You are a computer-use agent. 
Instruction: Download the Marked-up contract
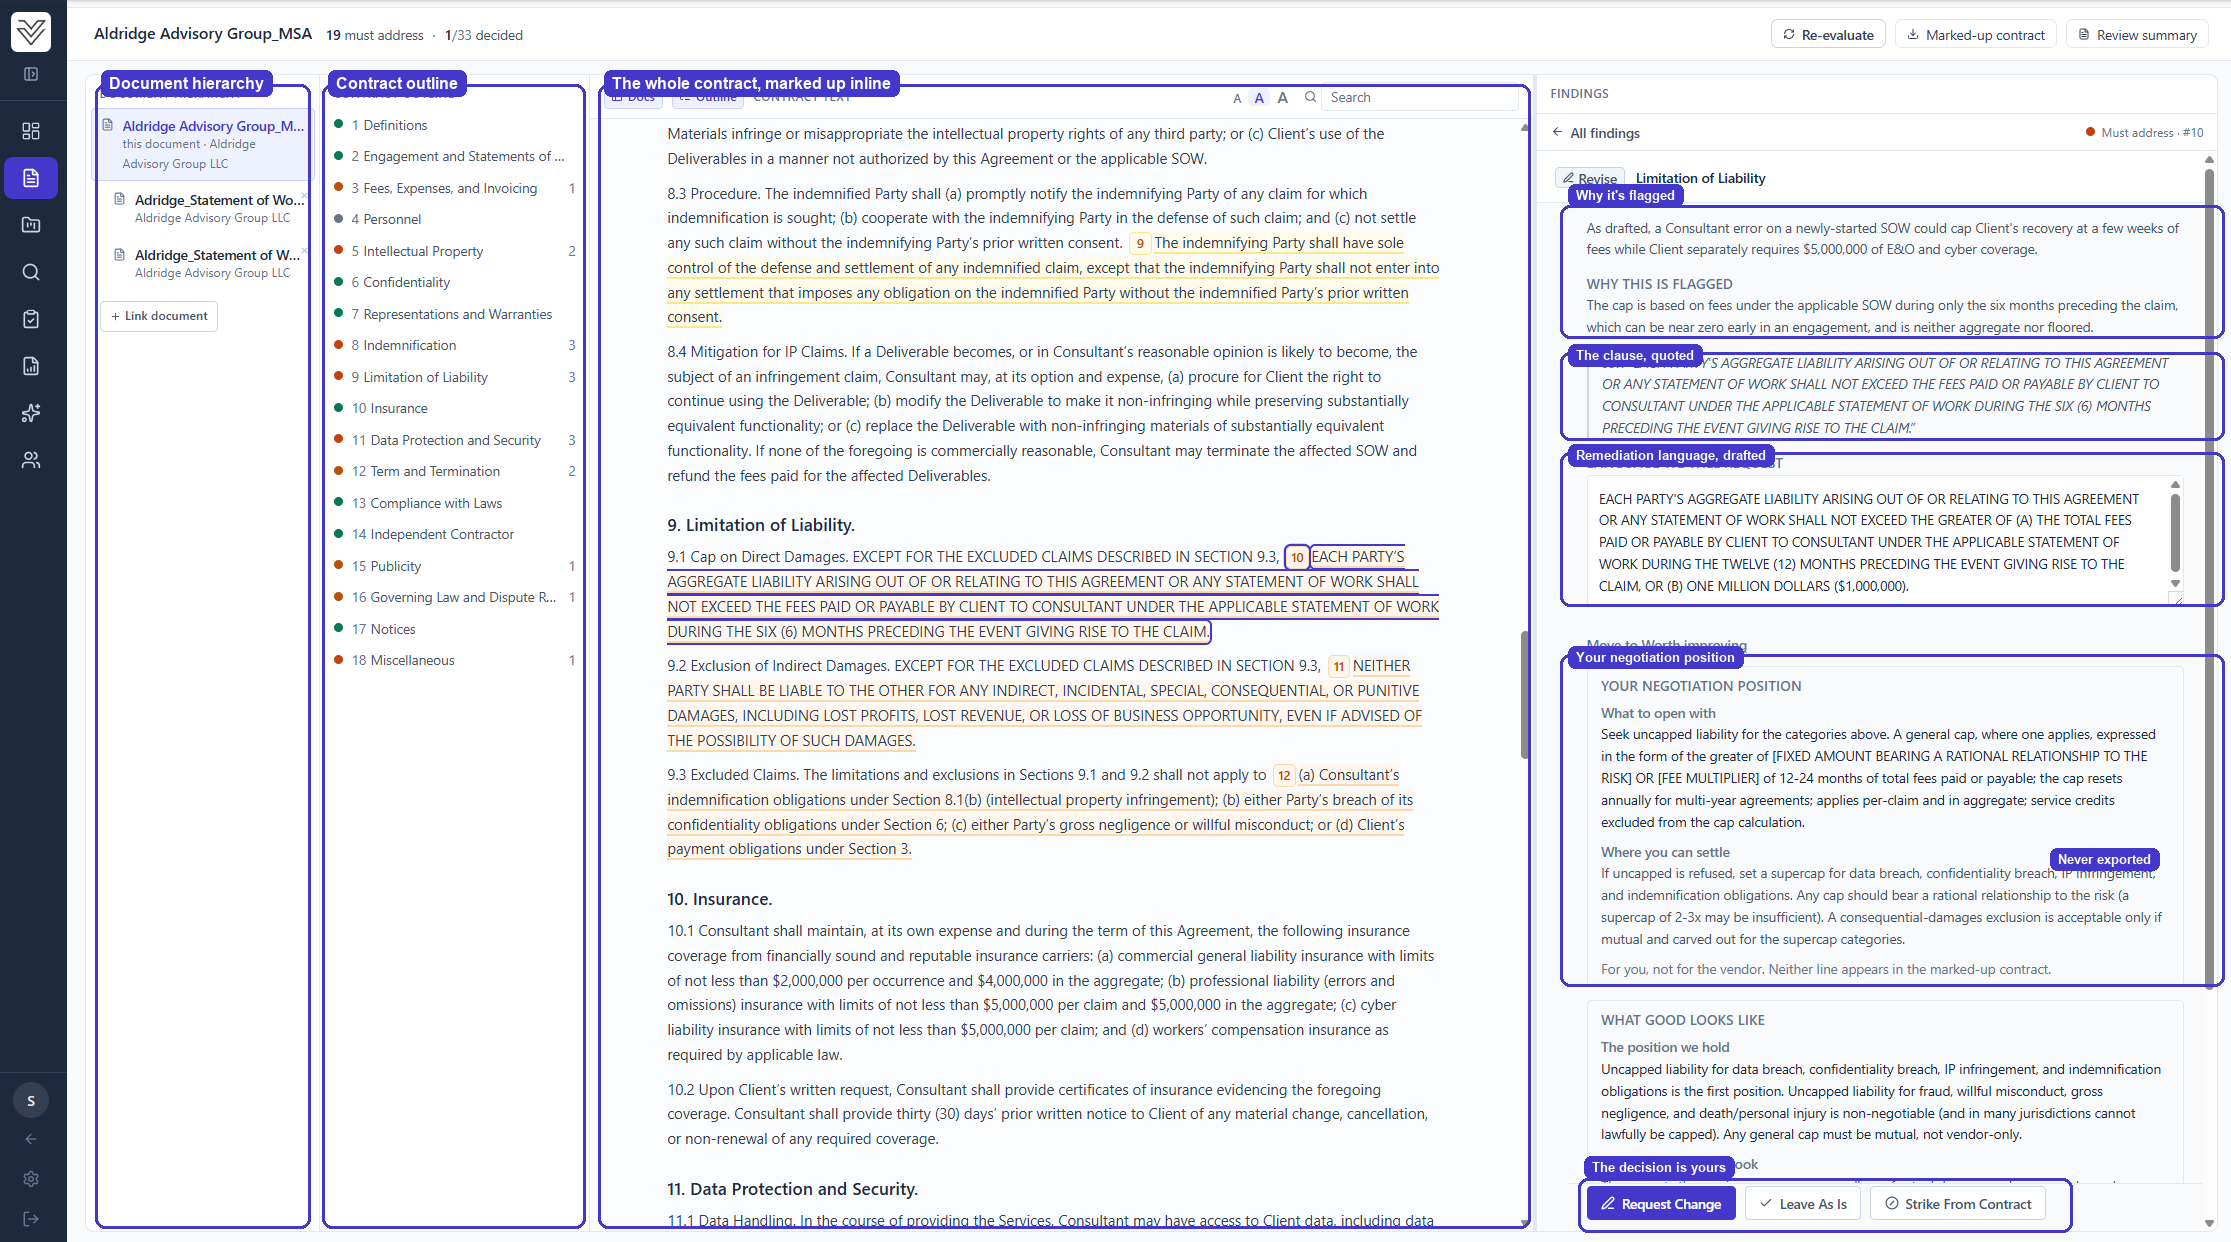(x=1975, y=35)
